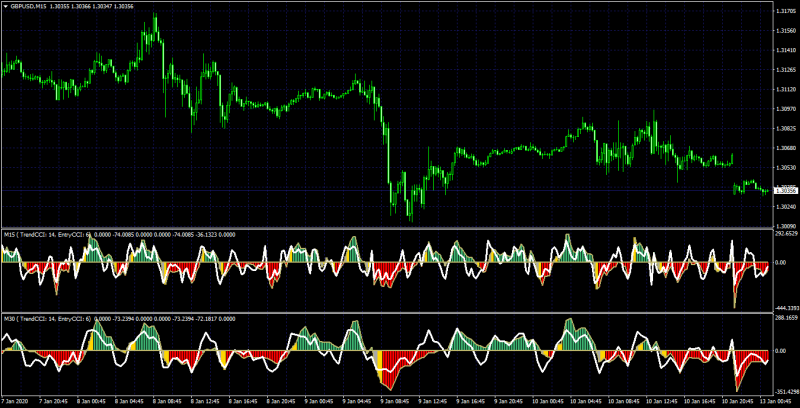
Task: Click the 9 Jan 00:45 time label
Action: tap(318, 402)
